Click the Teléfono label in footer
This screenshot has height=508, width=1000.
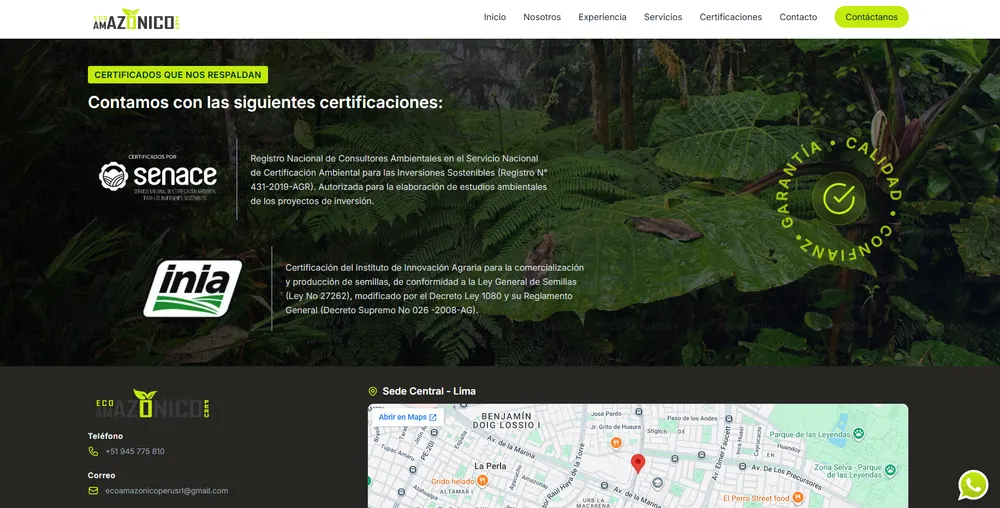tap(105, 436)
